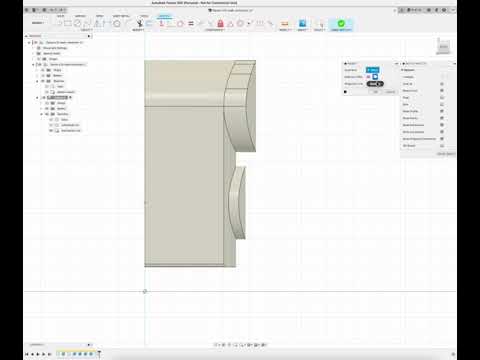Collapse the root component in the browser tree
This screenshot has height=360, width=480.
pyautogui.click(x=29, y=43)
